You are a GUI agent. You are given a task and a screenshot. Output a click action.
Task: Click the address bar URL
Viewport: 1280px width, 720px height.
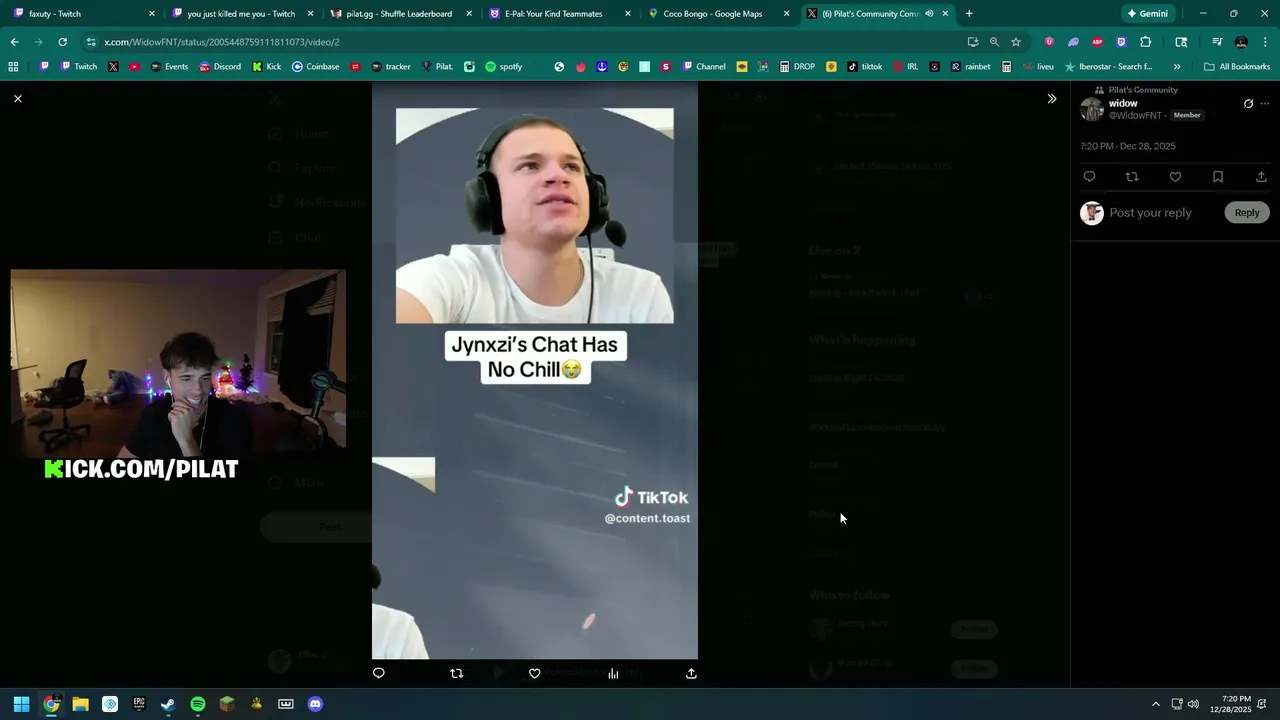[222, 42]
